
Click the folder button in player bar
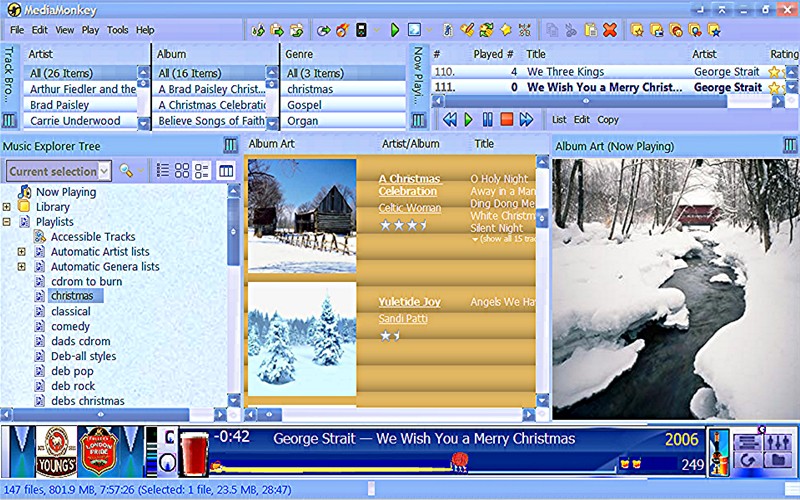click(x=778, y=460)
